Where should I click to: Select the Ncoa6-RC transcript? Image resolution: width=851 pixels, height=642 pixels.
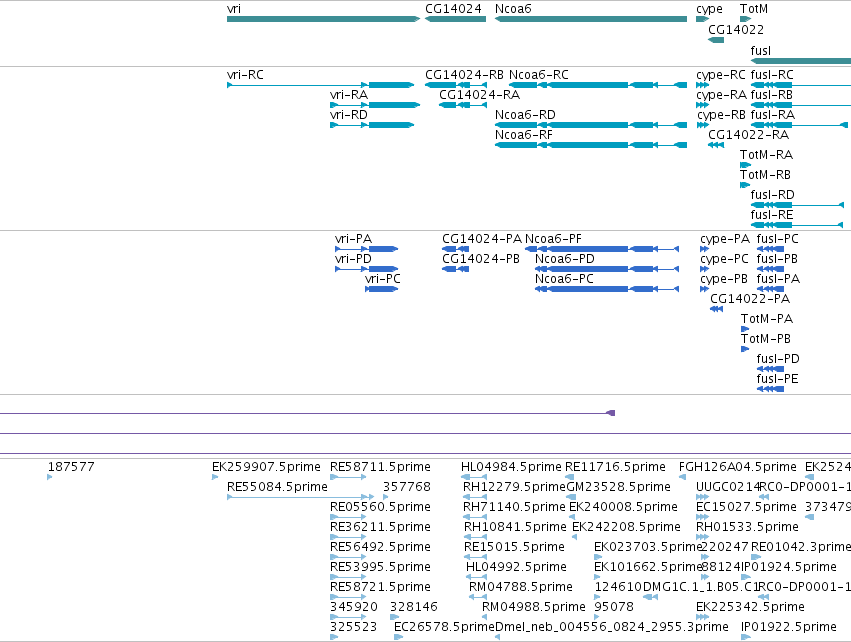[x=598, y=85]
